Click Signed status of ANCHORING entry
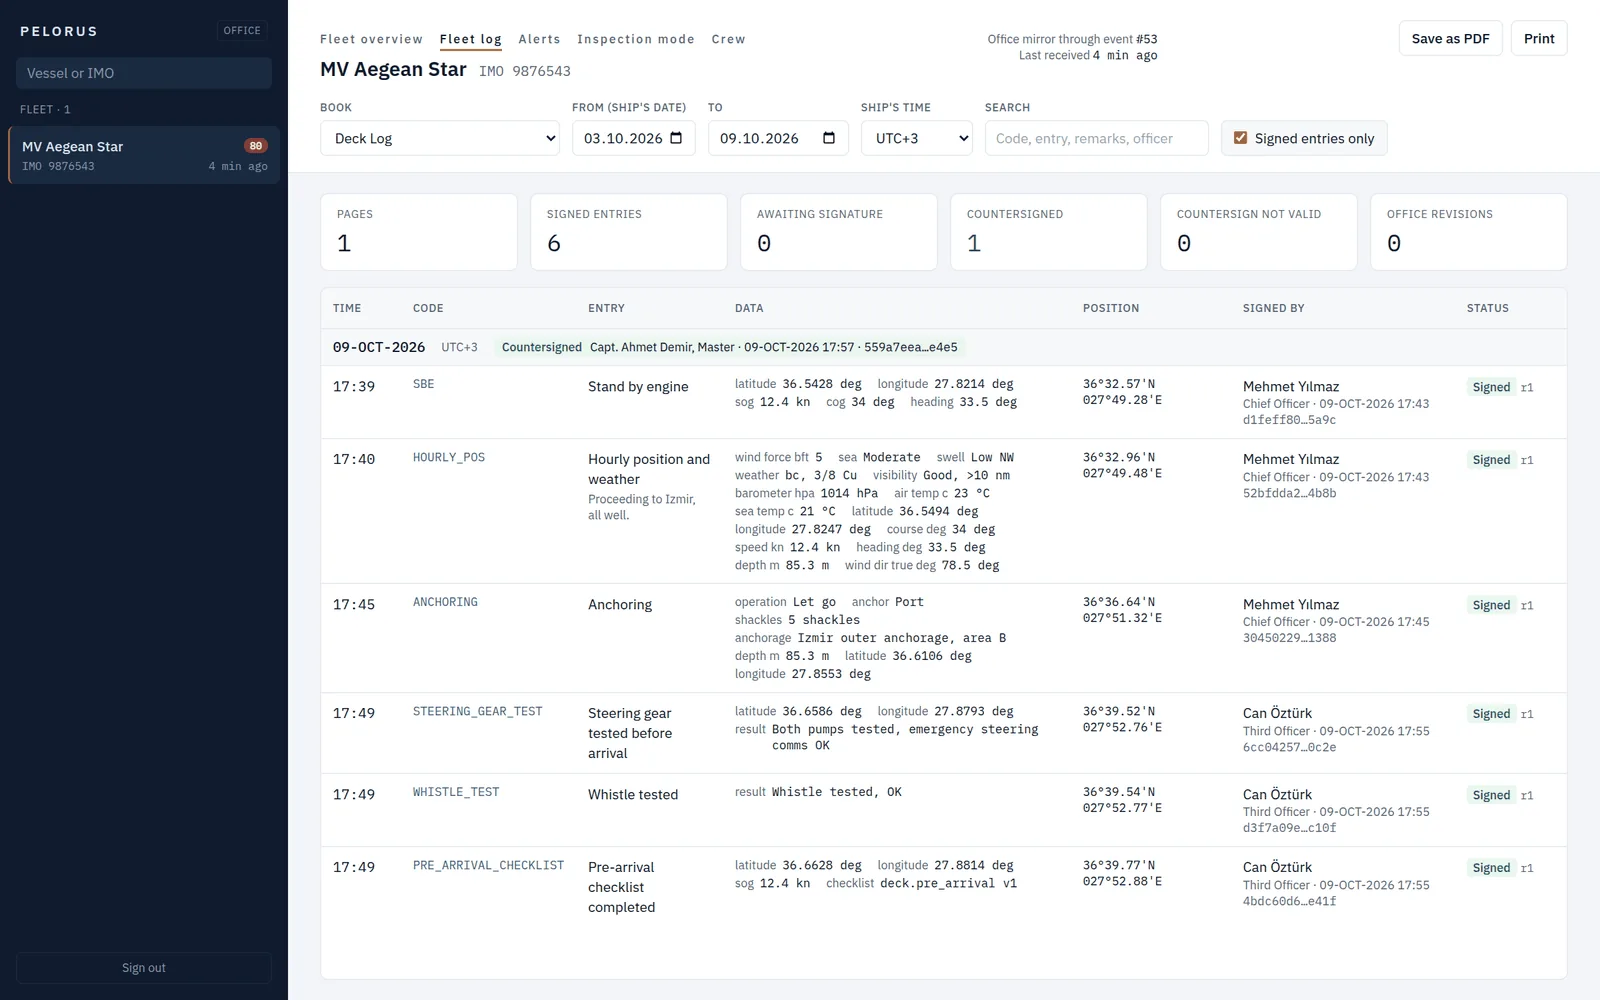The height and width of the screenshot is (1000, 1600). [x=1491, y=605]
